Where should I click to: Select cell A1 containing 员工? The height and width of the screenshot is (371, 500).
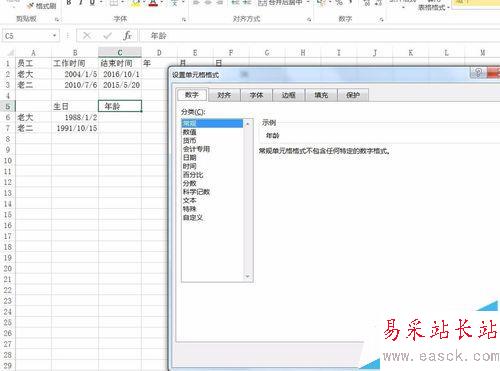[x=33, y=63]
